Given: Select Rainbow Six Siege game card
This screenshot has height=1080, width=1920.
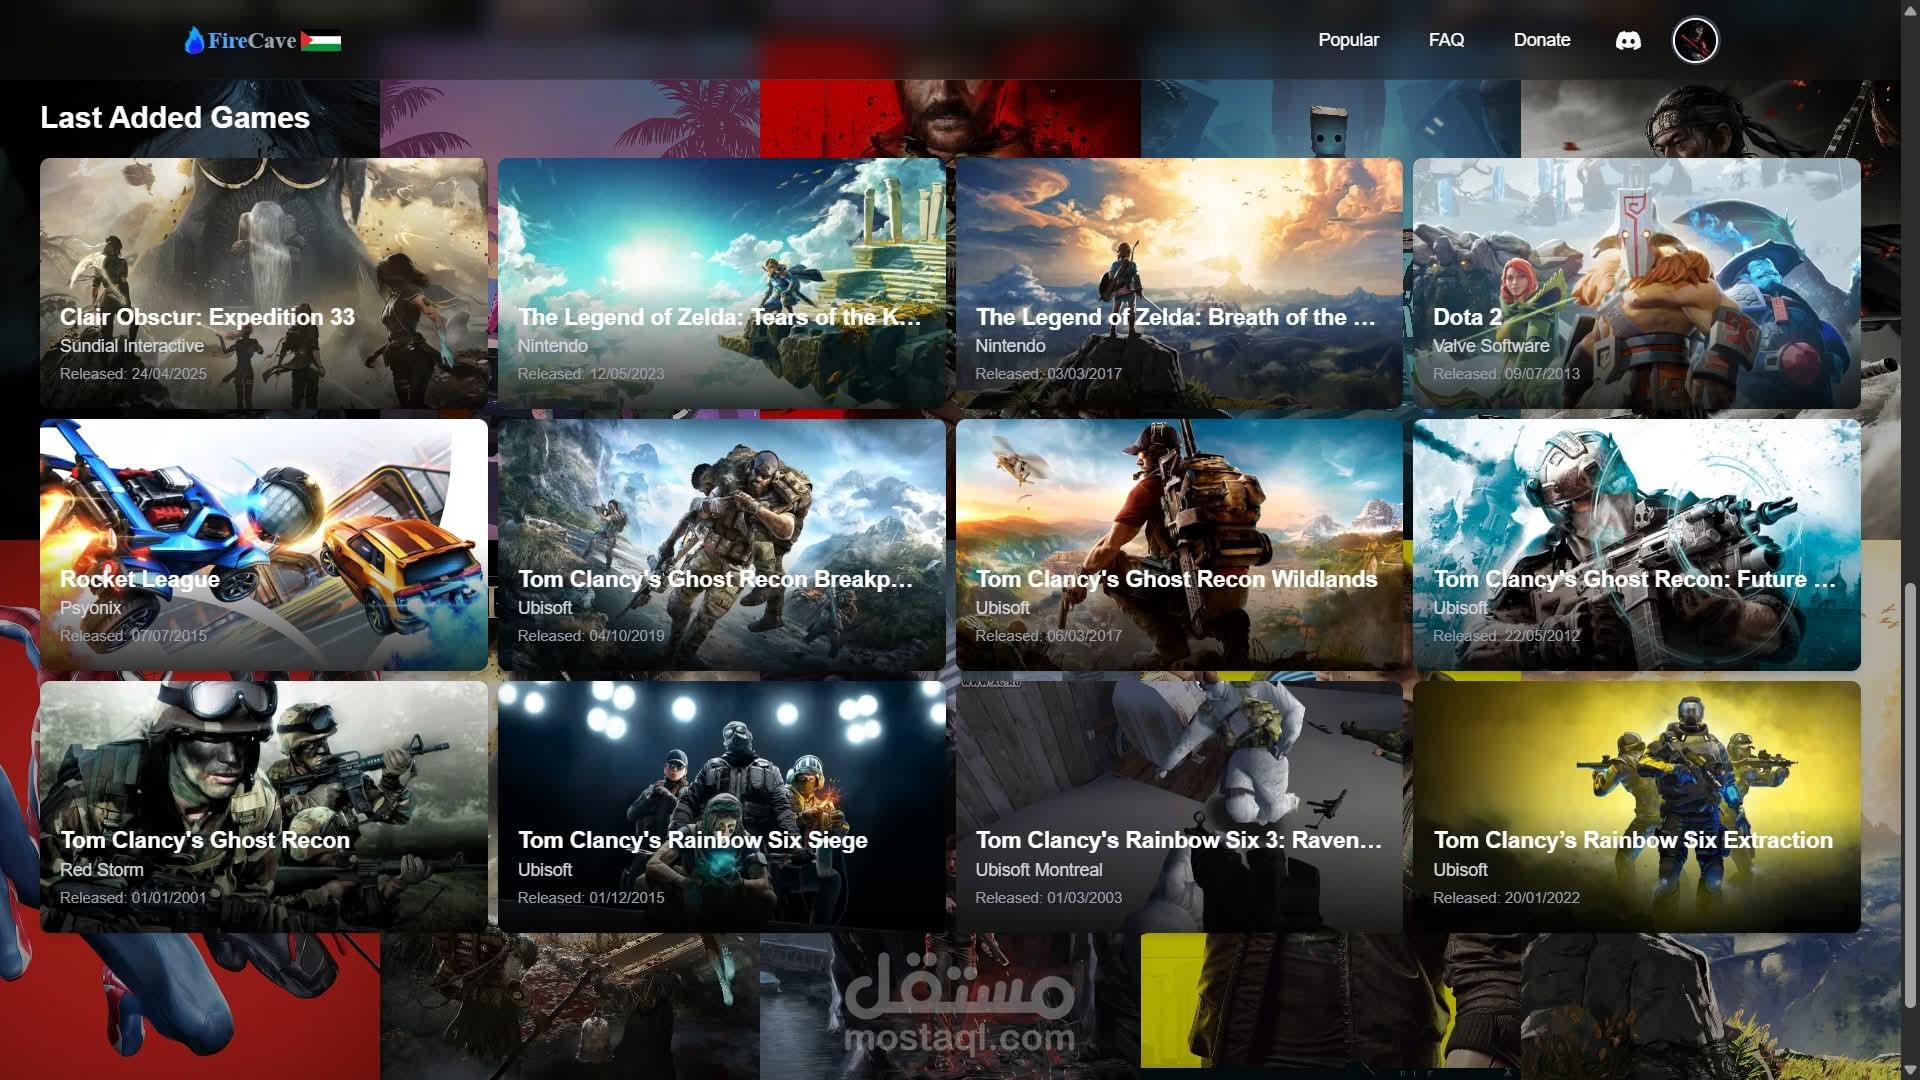Looking at the screenshot, I should click(721, 807).
